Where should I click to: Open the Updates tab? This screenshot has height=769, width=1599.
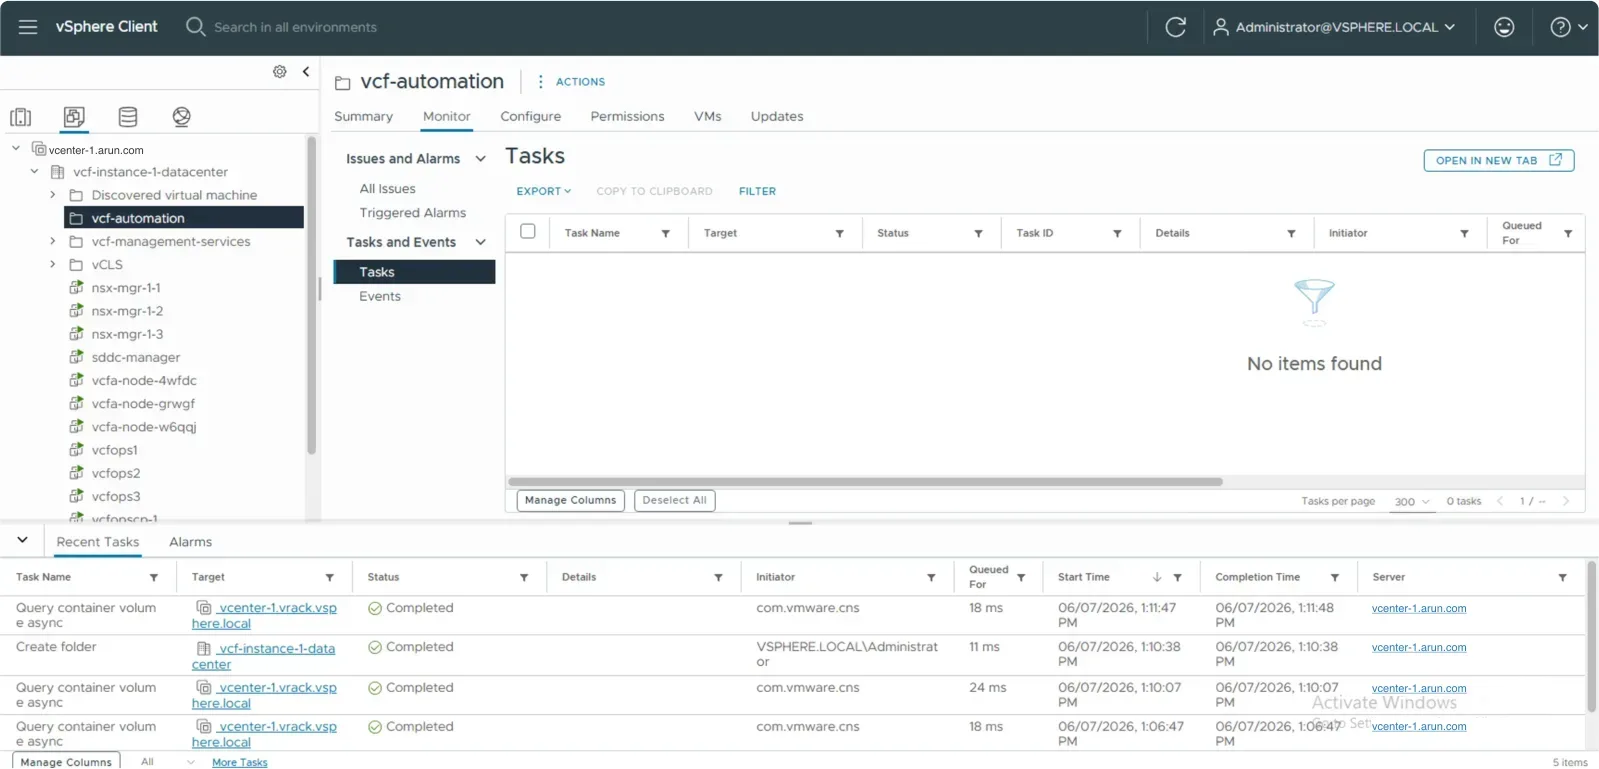(777, 116)
